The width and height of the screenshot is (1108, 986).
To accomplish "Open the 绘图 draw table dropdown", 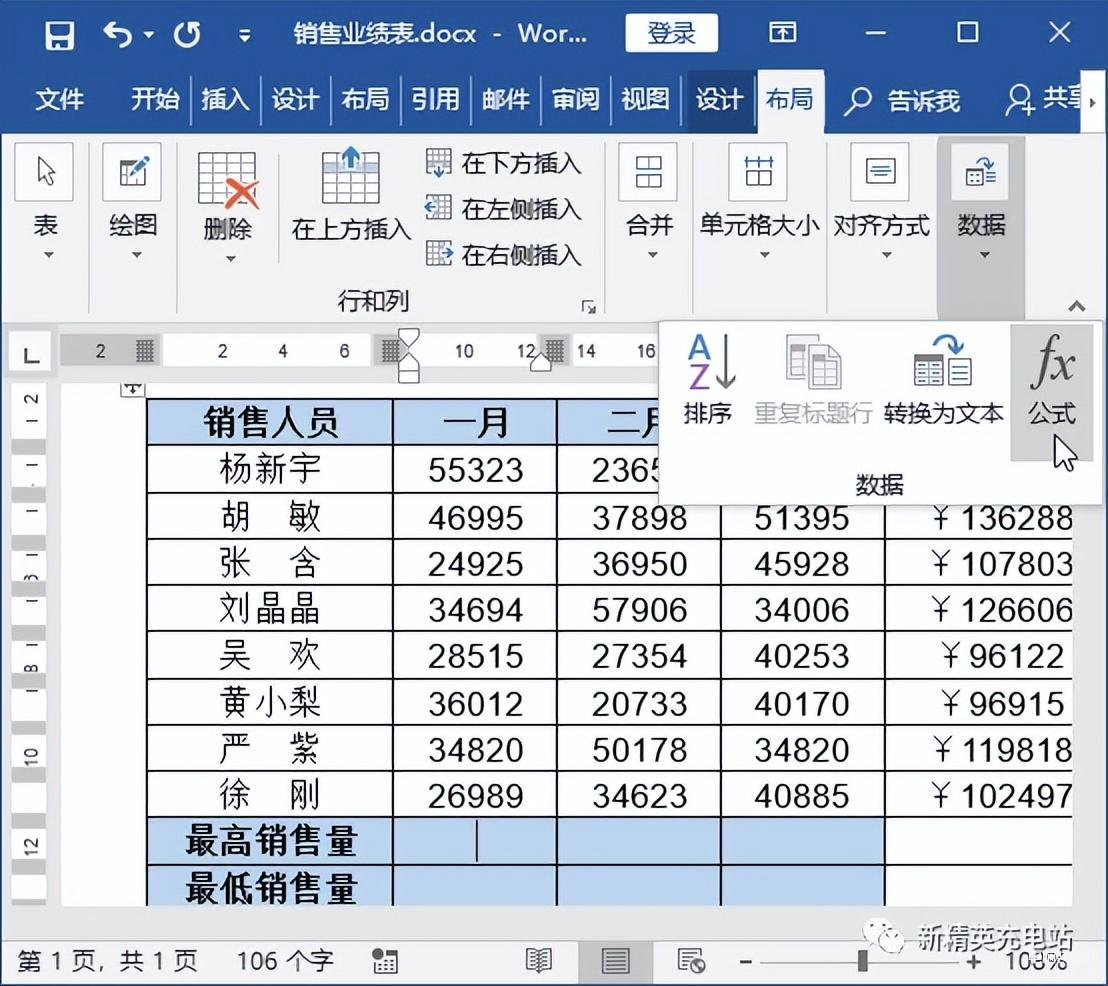I will (133, 203).
